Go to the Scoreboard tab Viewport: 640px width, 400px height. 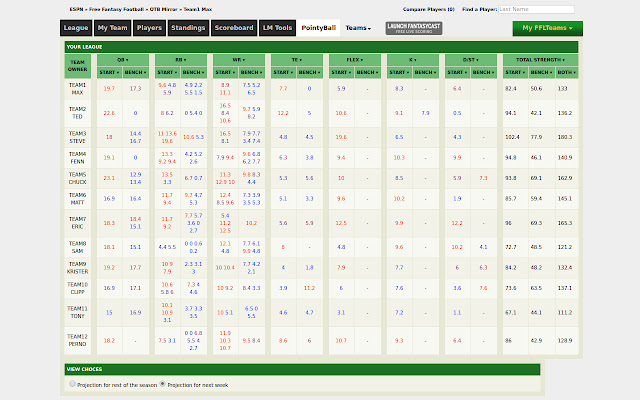click(233, 29)
